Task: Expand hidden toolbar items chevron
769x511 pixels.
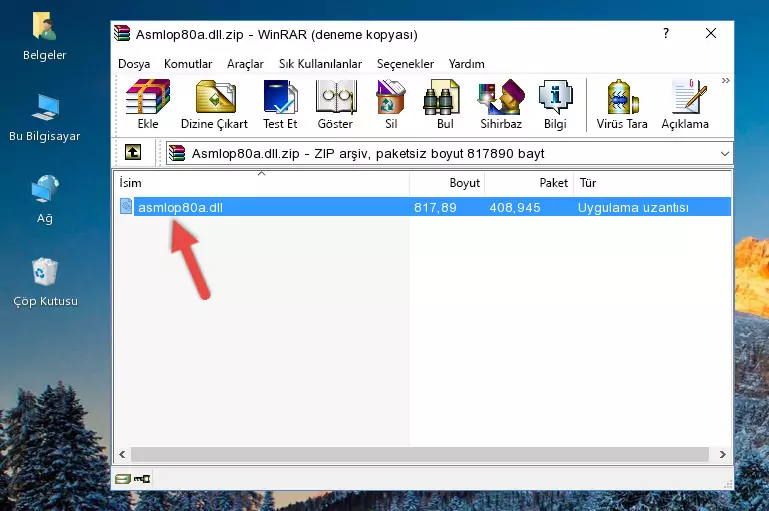Action: pyautogui.click(x=725, y=80)
